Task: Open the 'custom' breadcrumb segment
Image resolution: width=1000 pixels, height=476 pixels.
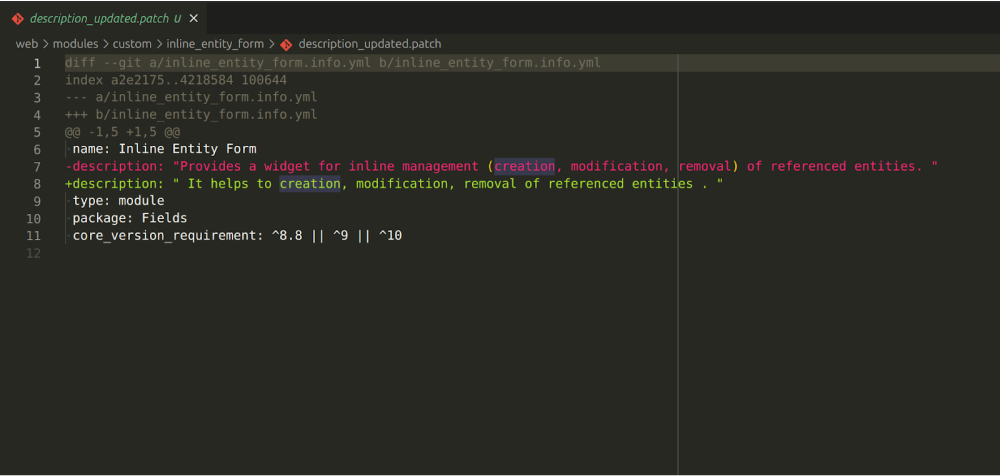Action: point(132,44)
